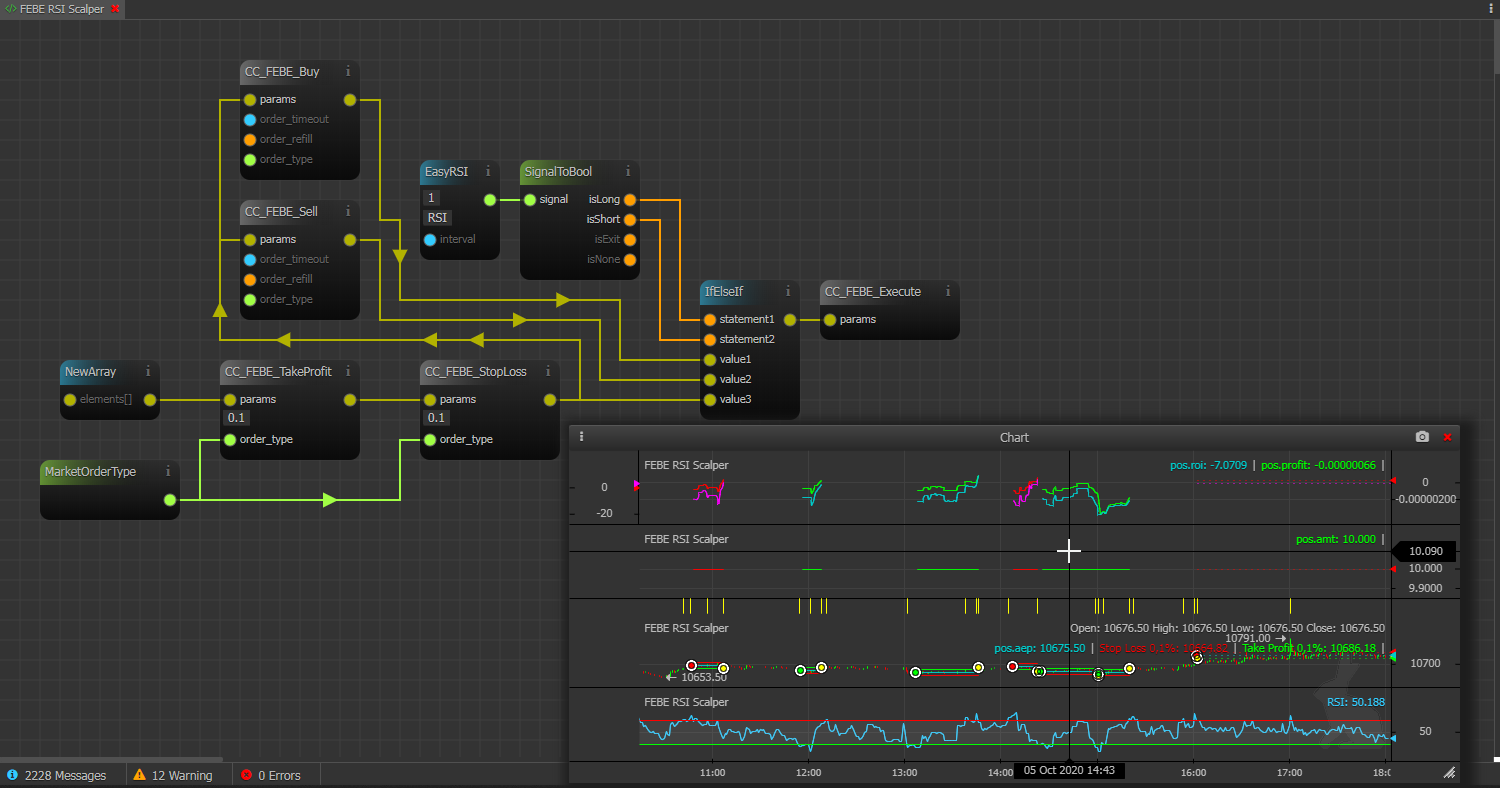Screen dimensions: 1500x788
Task: Click the isLong output port
Action: point(630,199)
